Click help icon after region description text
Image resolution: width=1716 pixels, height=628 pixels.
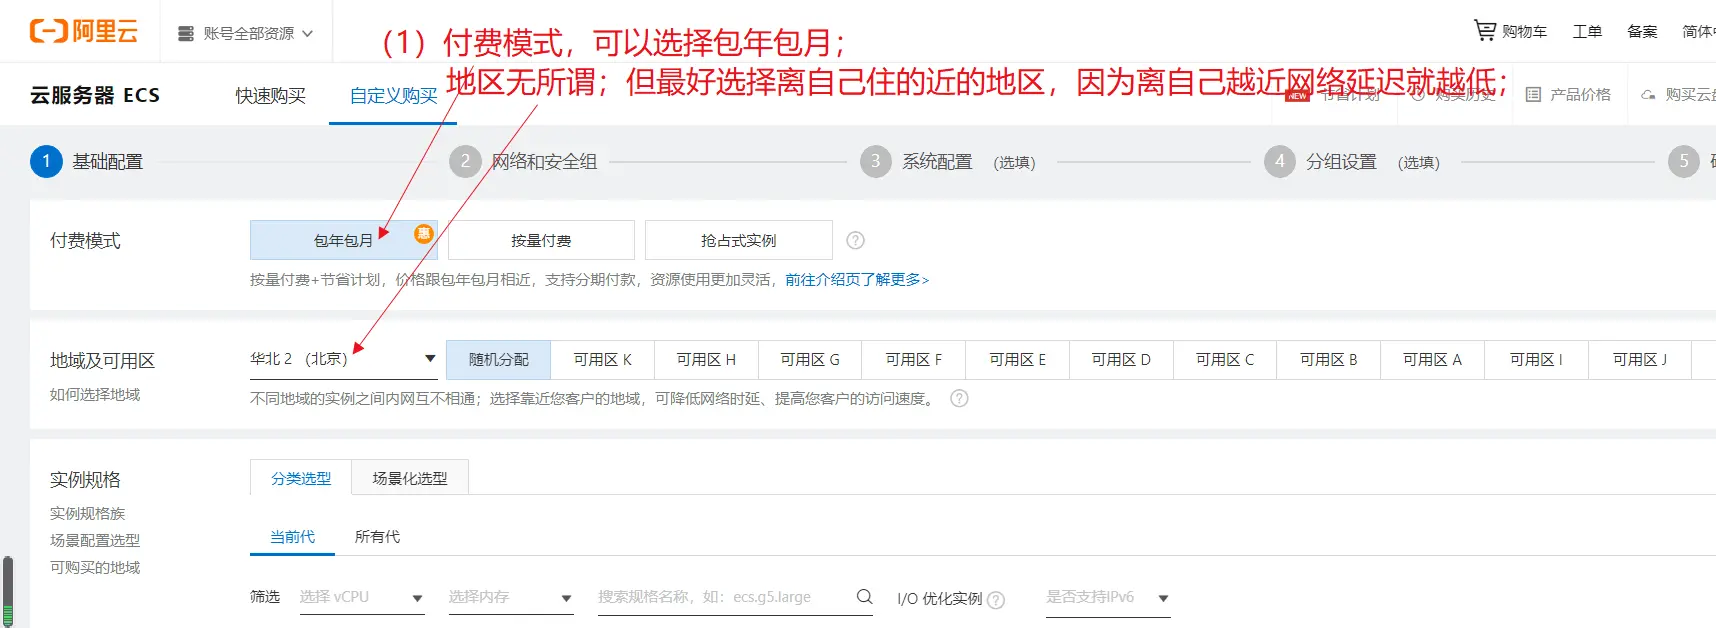(x=959, y=398)
